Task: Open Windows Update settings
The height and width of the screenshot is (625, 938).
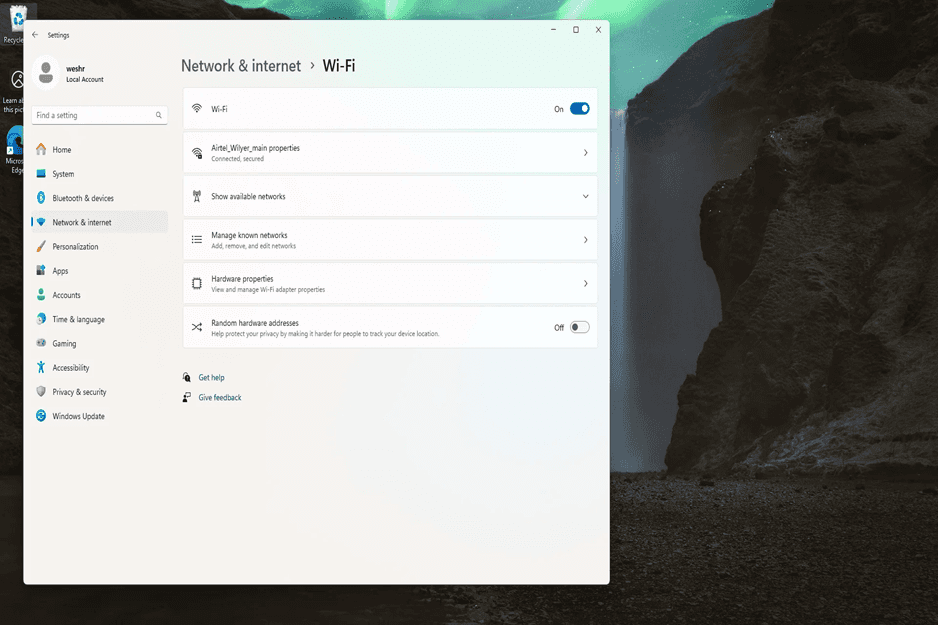Action: click(99, 416)
